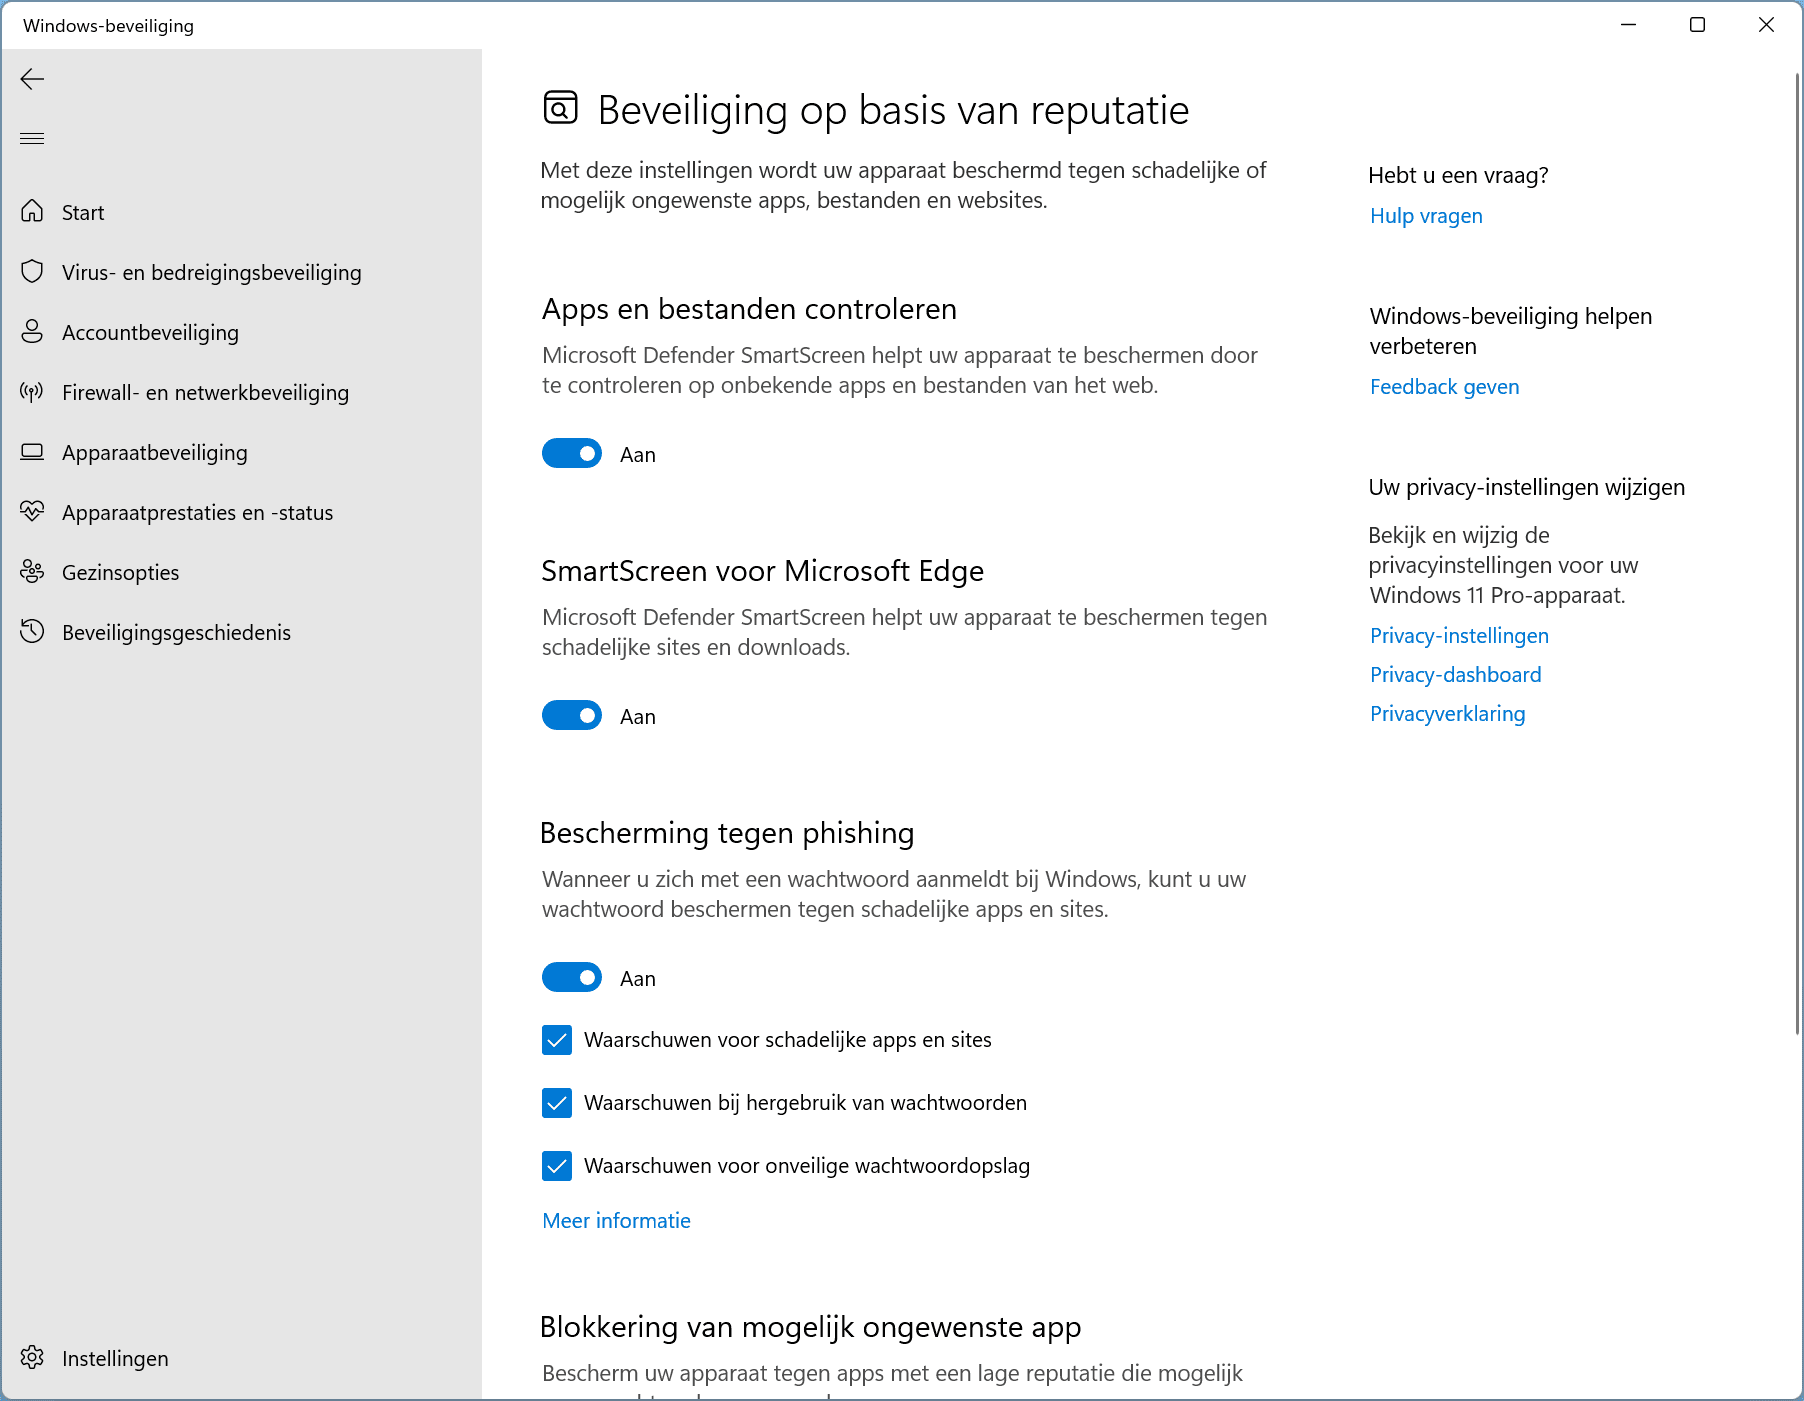Turn off Apps en bestanden controleren toggle

572,454
